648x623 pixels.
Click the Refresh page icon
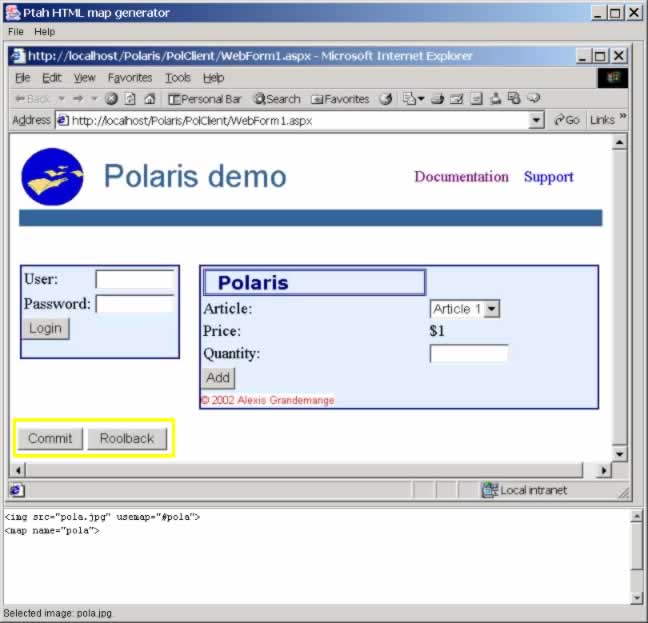130,99
